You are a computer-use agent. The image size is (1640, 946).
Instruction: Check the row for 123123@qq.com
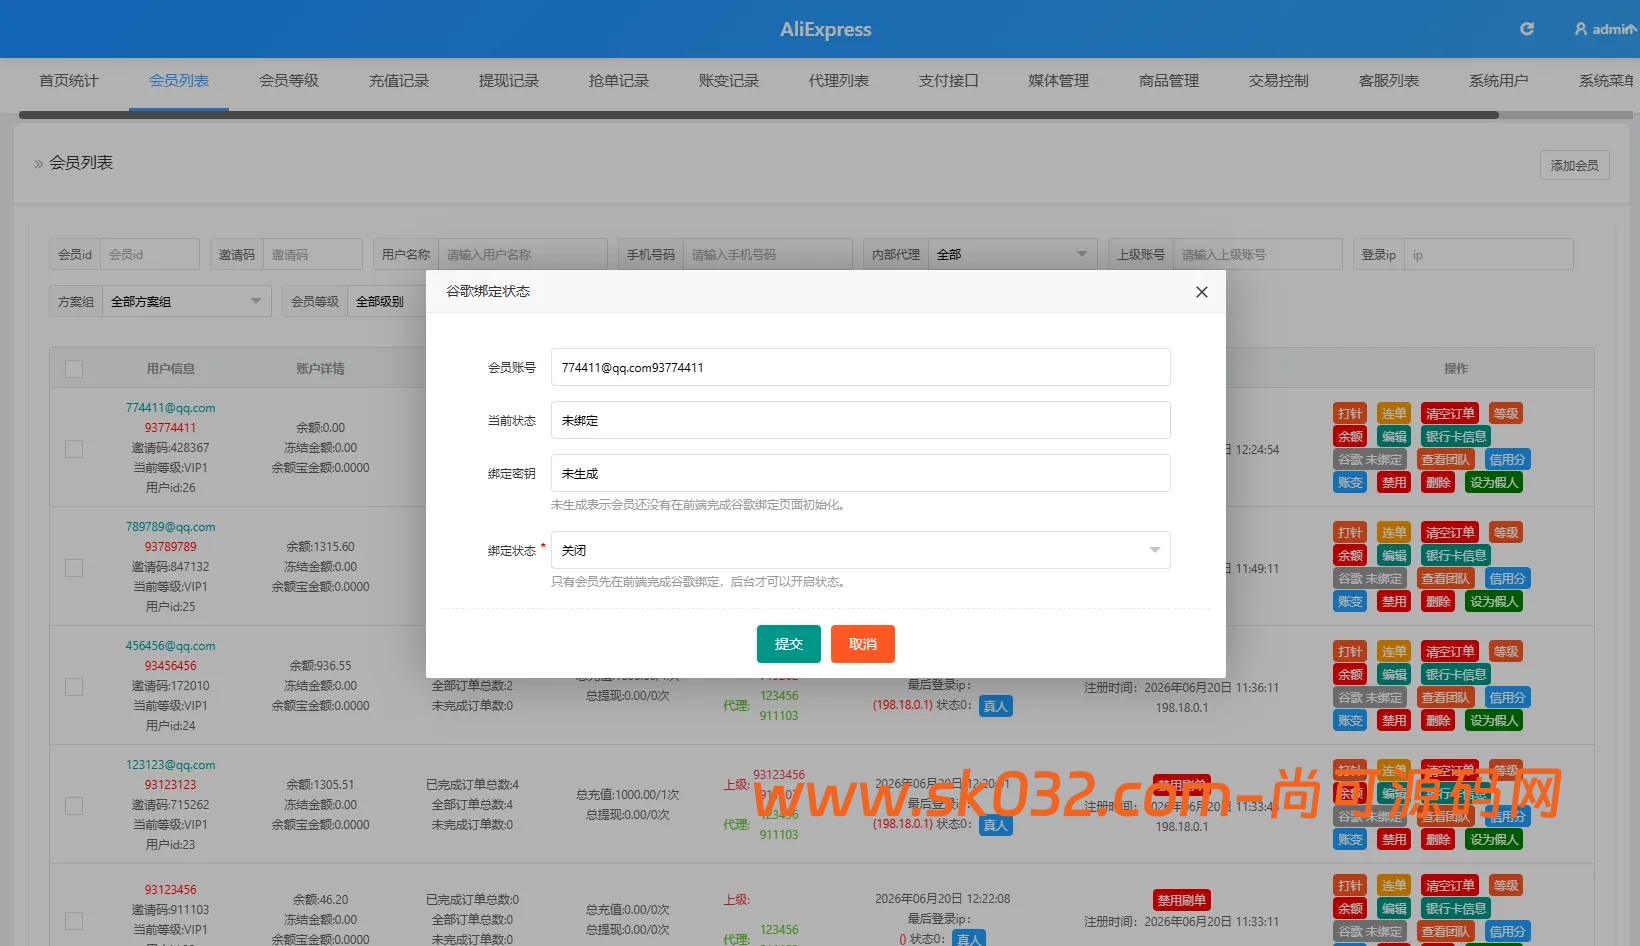point(74,806)
